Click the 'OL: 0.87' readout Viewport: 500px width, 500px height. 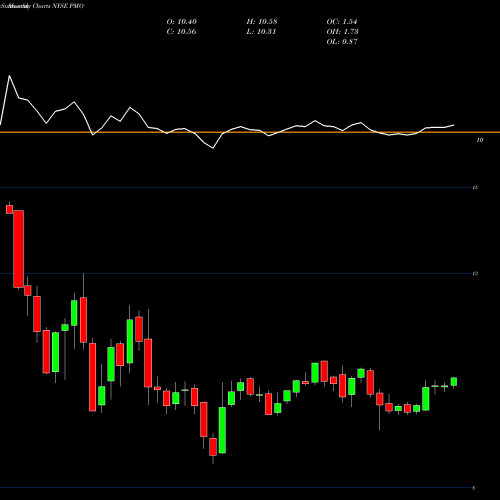[x=342, y=42]
